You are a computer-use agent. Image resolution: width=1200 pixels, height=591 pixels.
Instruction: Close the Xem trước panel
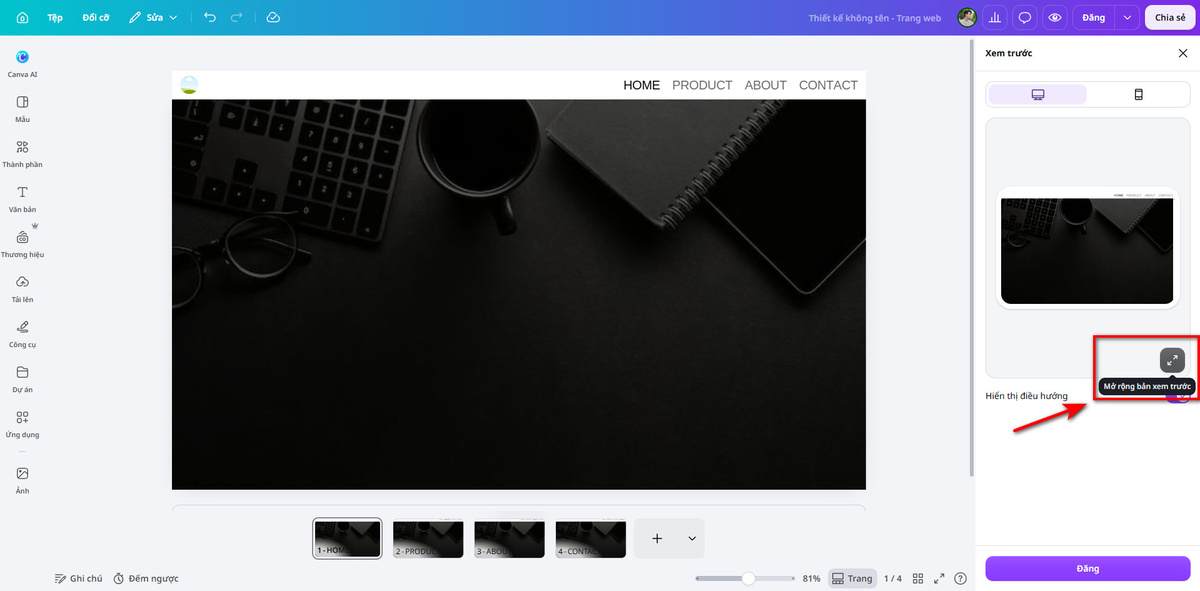pyautogui.click(x=1183, y=53)
